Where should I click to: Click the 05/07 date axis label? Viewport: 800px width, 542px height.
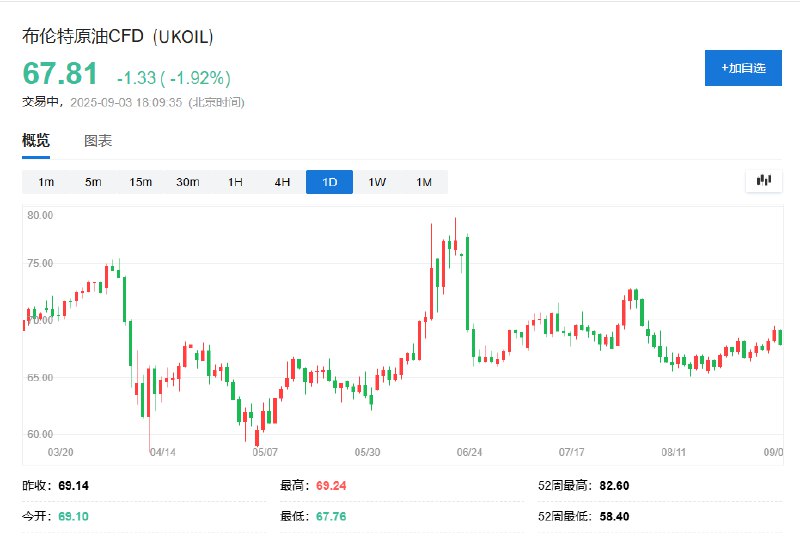[x=265, y=452]
